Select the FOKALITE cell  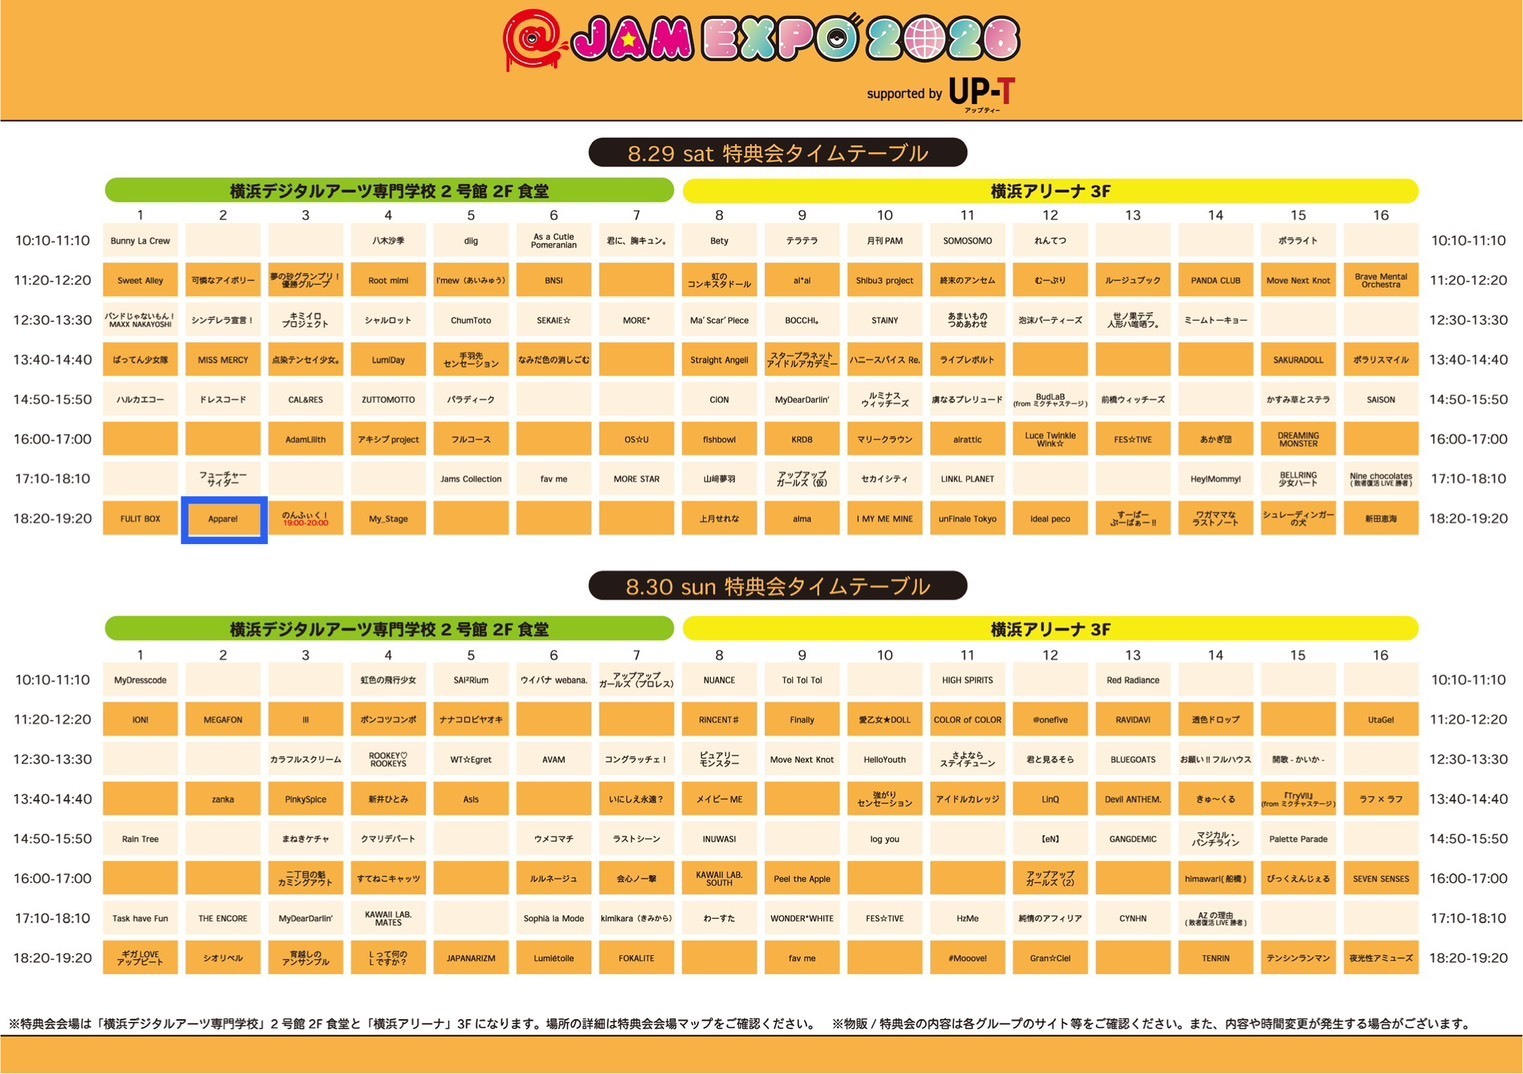(x=637, y=958)
